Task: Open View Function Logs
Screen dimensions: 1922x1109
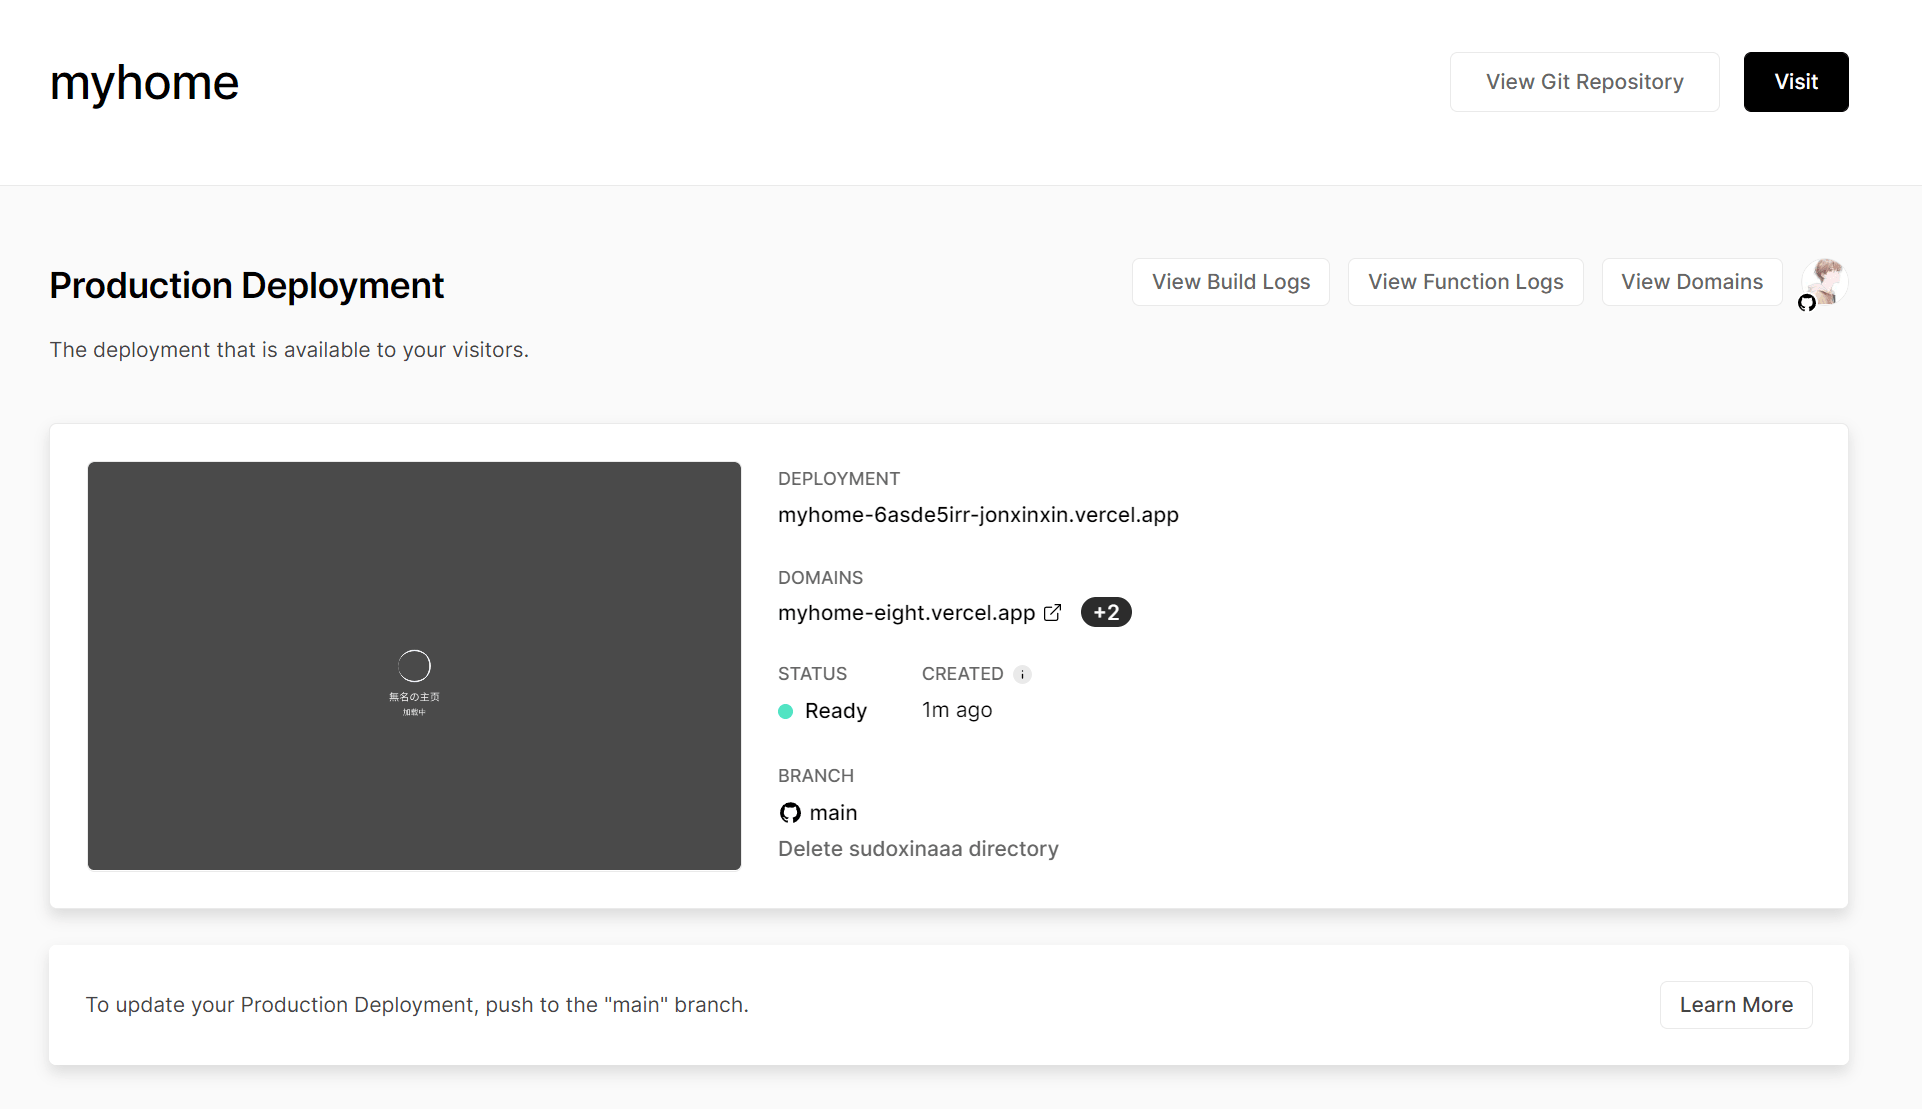Action: pos(1465,282)
